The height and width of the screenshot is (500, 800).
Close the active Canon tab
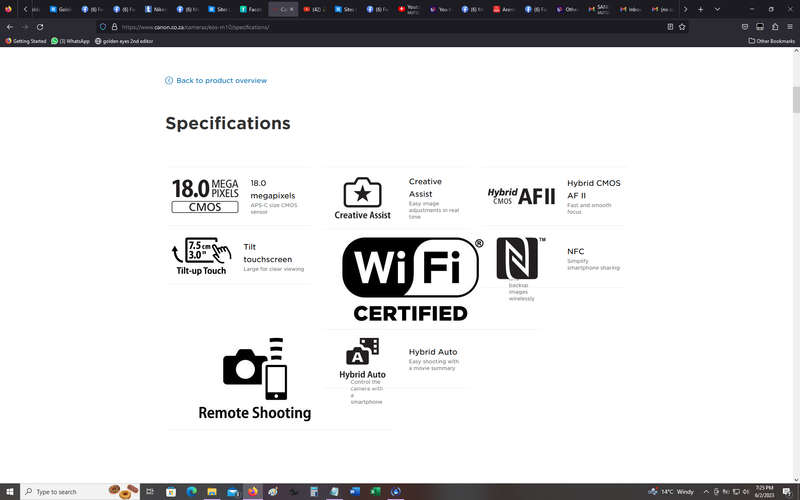292,9
